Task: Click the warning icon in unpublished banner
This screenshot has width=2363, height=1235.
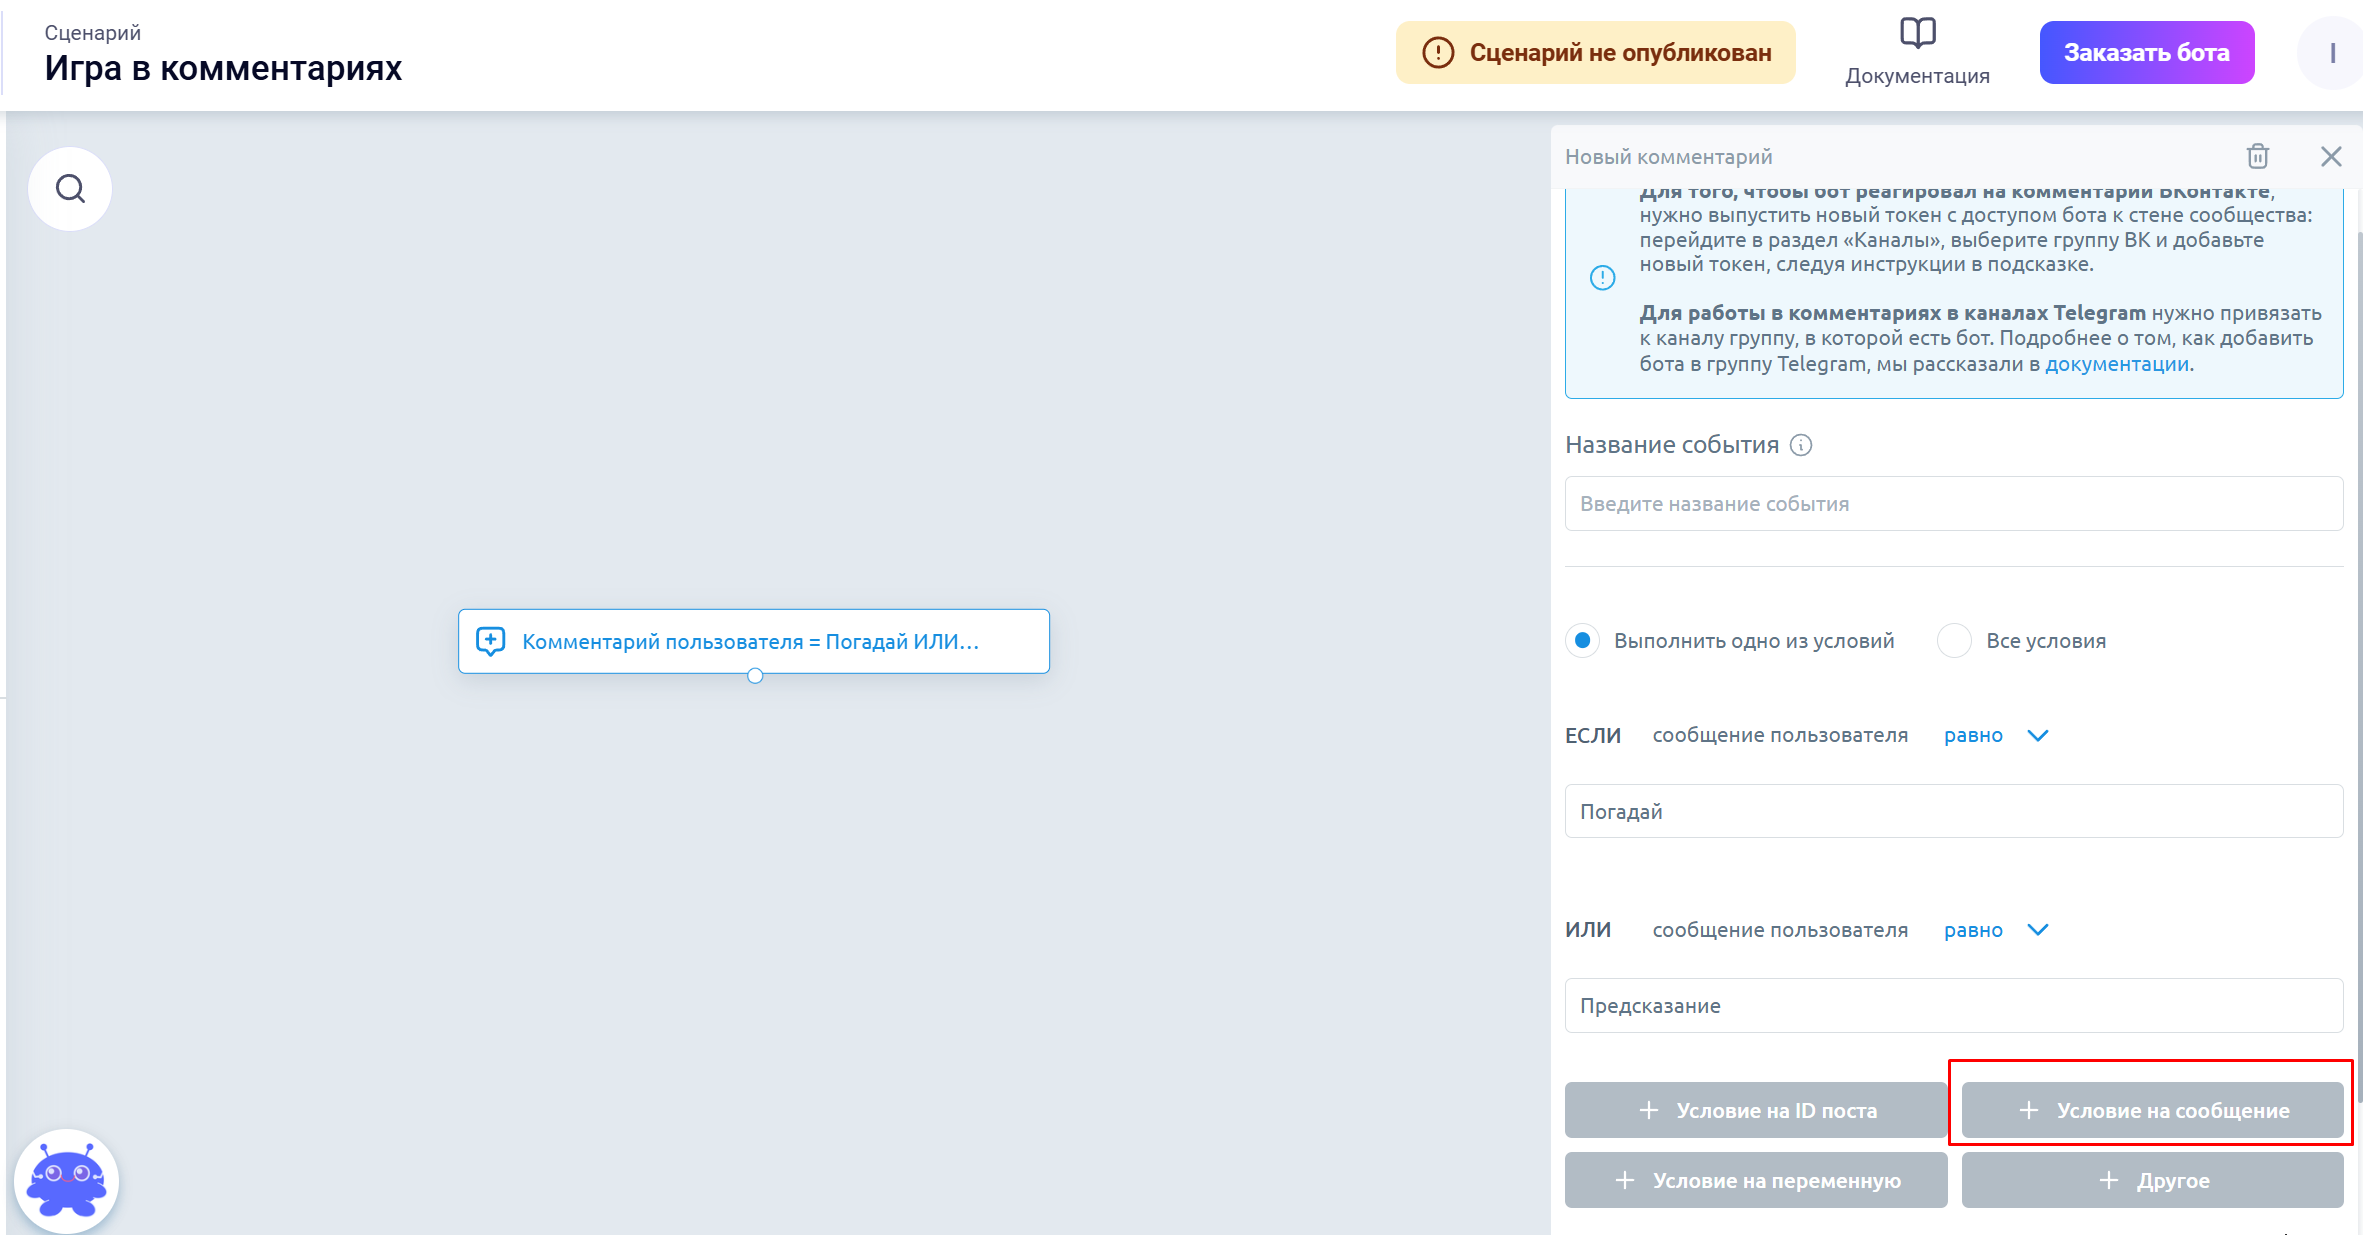Action: [x=1438, y=53]
